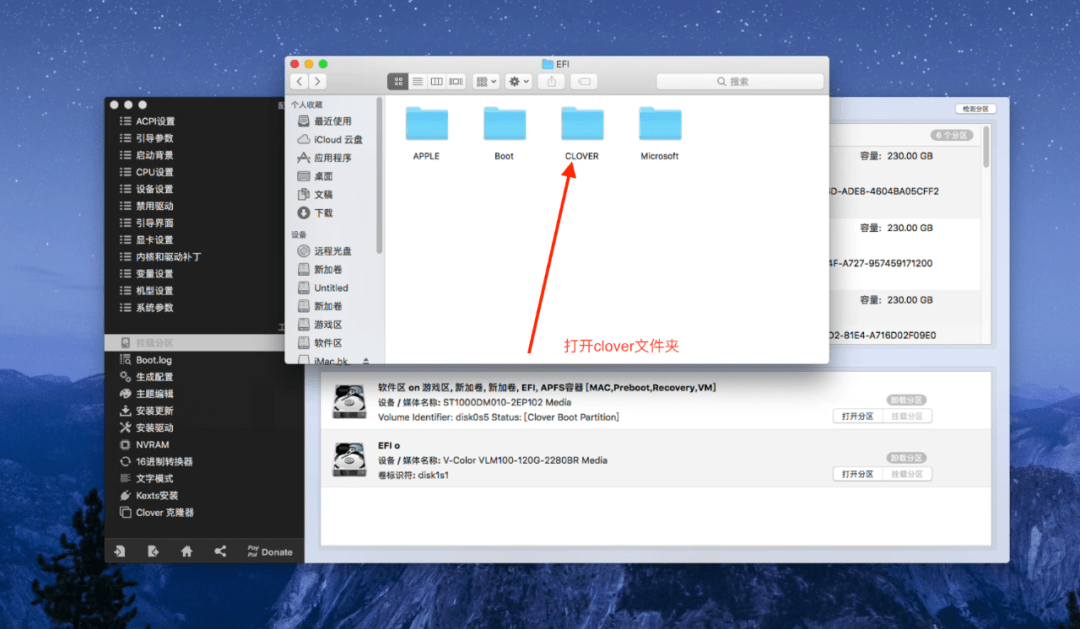Click the Finder search field
This screenshot has height=629, width=1080.
tap(740, 81)
